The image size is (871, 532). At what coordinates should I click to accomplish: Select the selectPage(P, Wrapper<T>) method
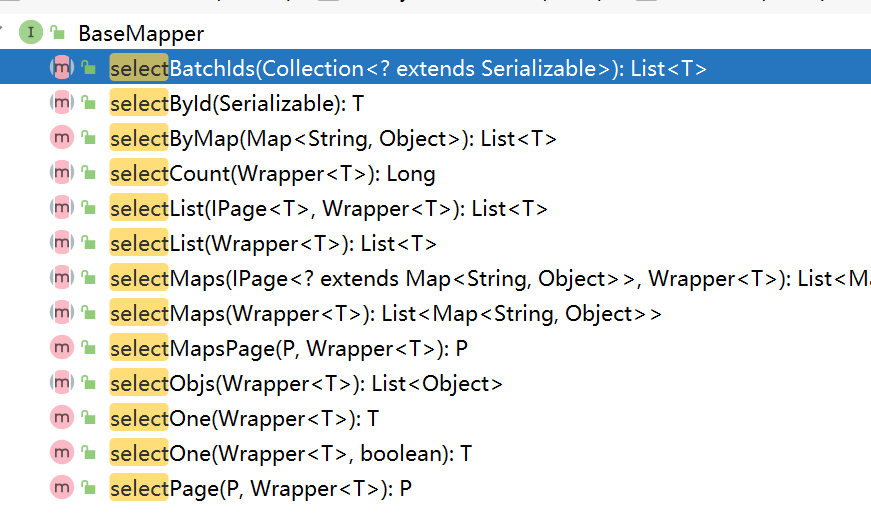(260, 489)
